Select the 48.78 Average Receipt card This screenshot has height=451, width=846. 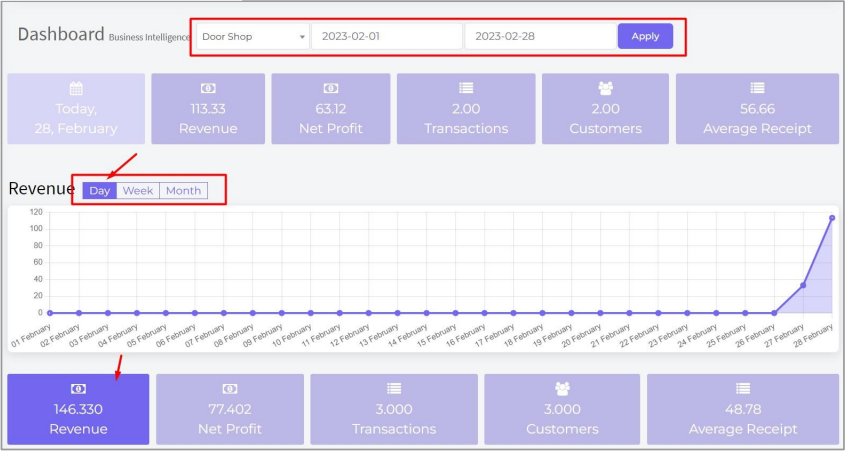[x=742, y=409]
